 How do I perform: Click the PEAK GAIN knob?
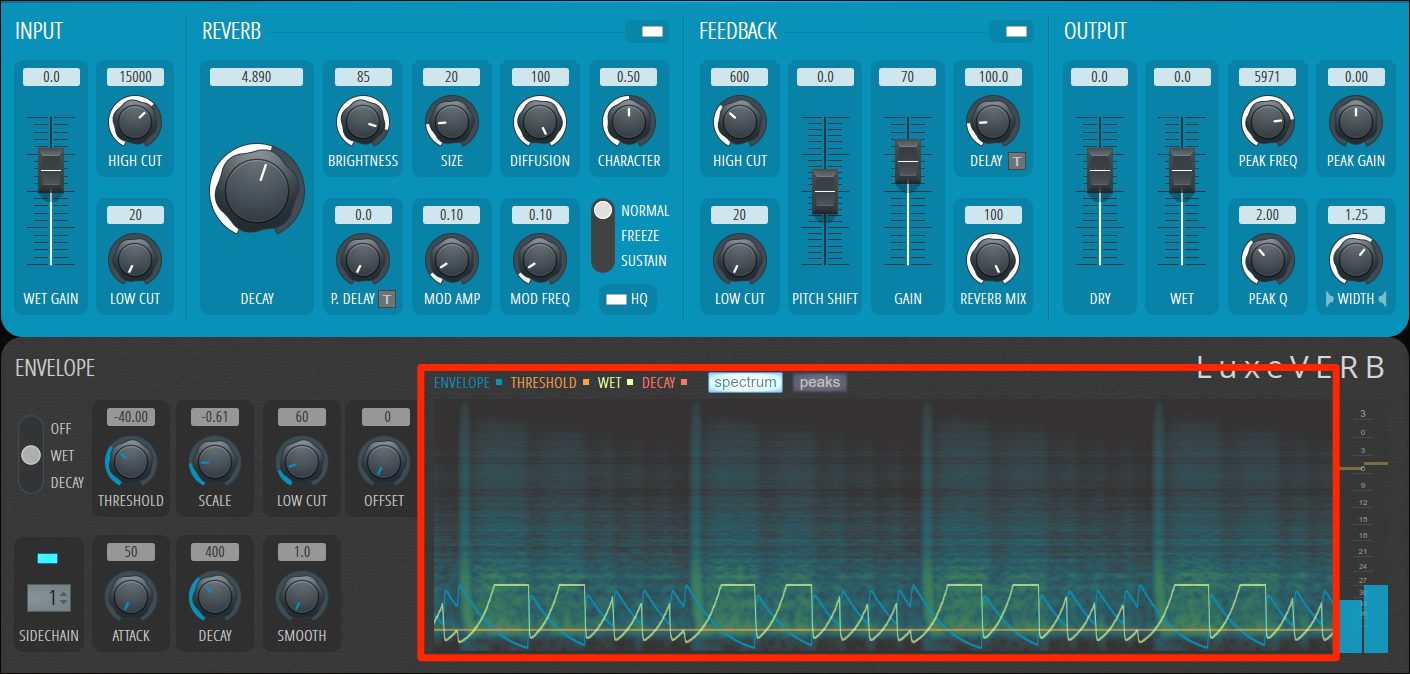pos(1356,122)
